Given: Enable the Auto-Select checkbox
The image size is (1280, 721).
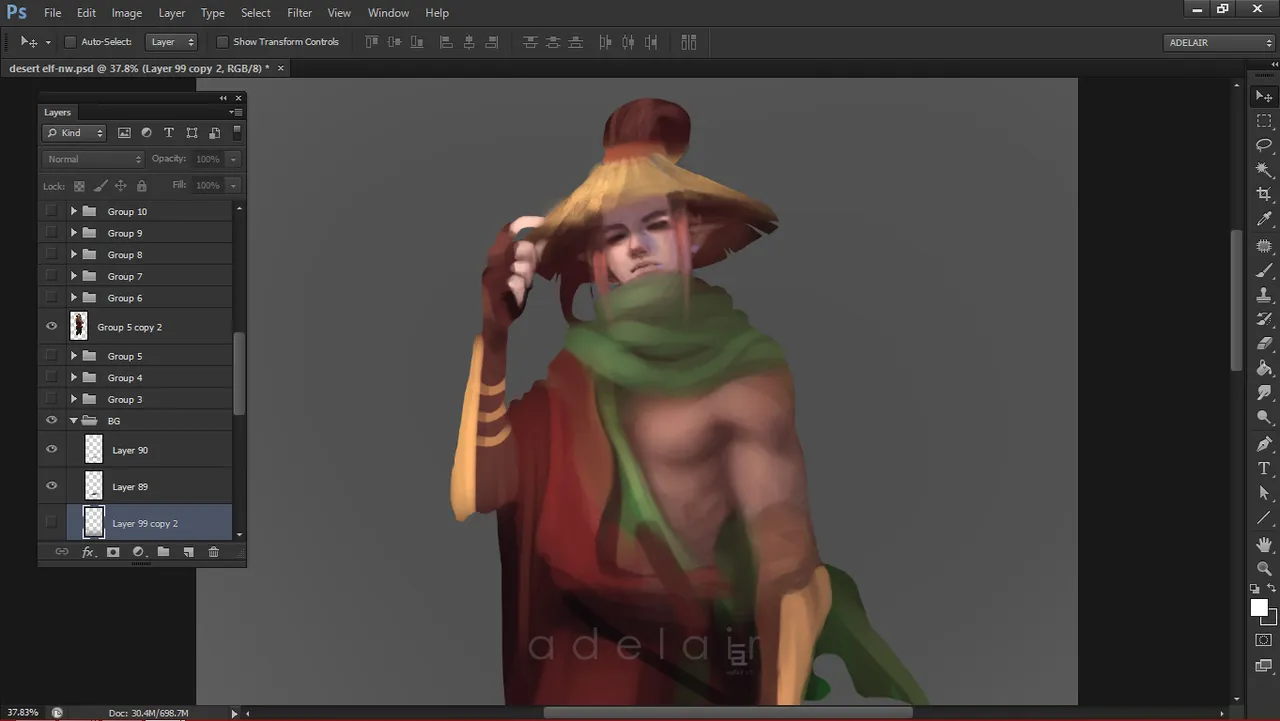Looking at the screenshot, I should pos(70,42).
